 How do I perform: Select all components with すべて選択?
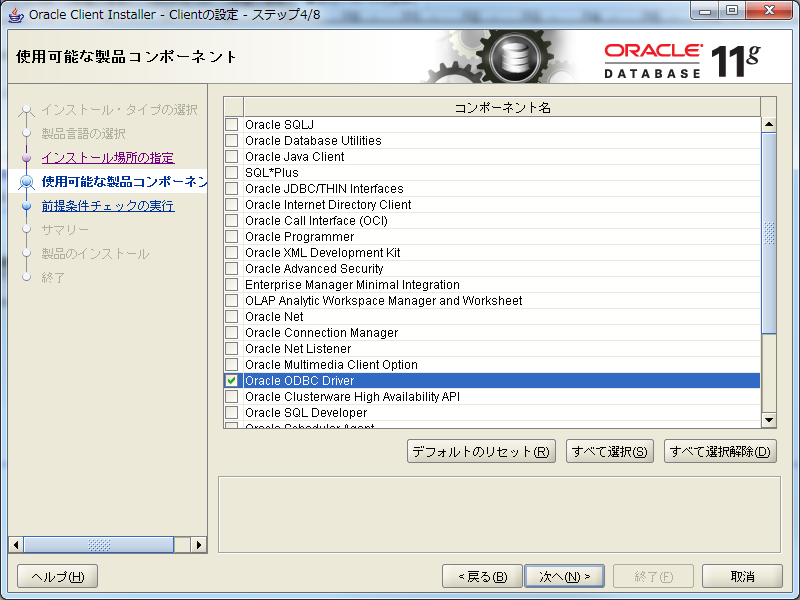click(x=609, y=451)
